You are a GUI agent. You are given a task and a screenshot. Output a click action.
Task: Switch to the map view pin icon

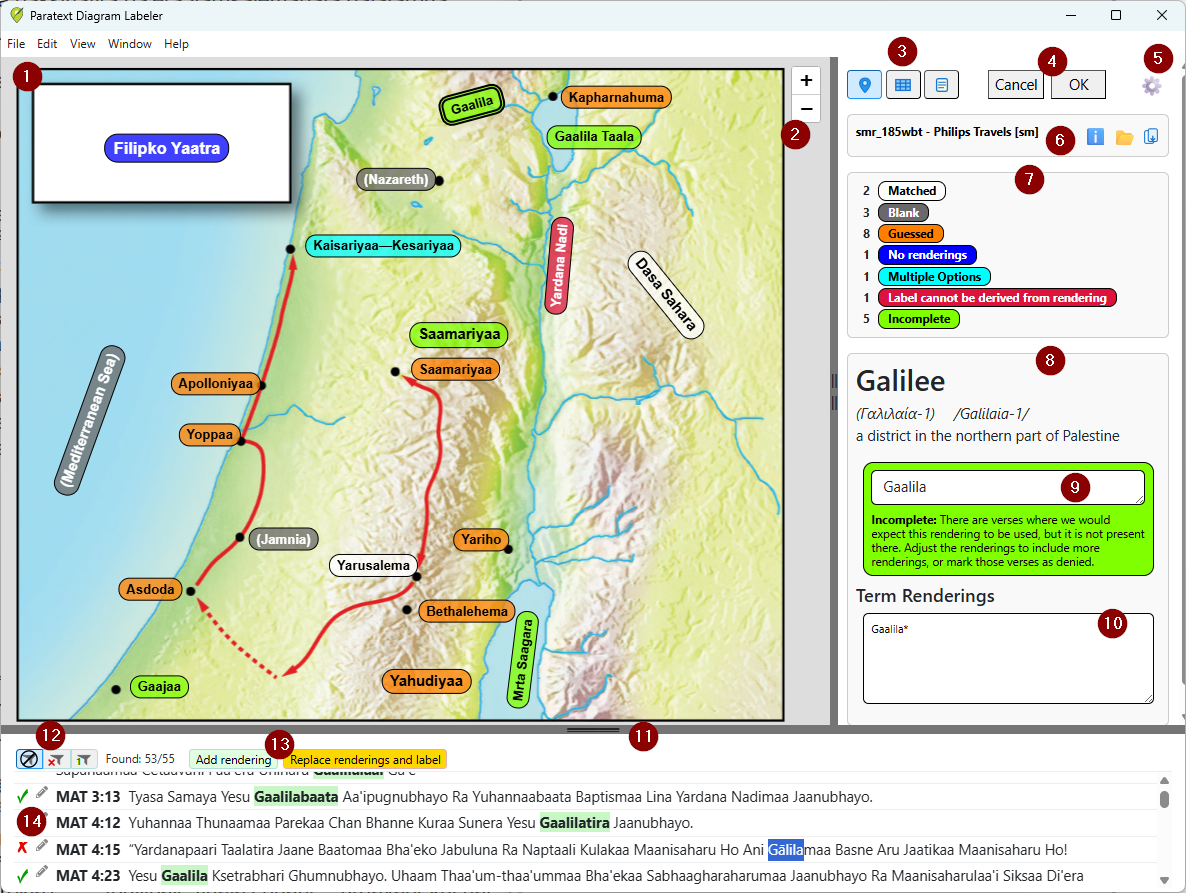tap(864, 85)
